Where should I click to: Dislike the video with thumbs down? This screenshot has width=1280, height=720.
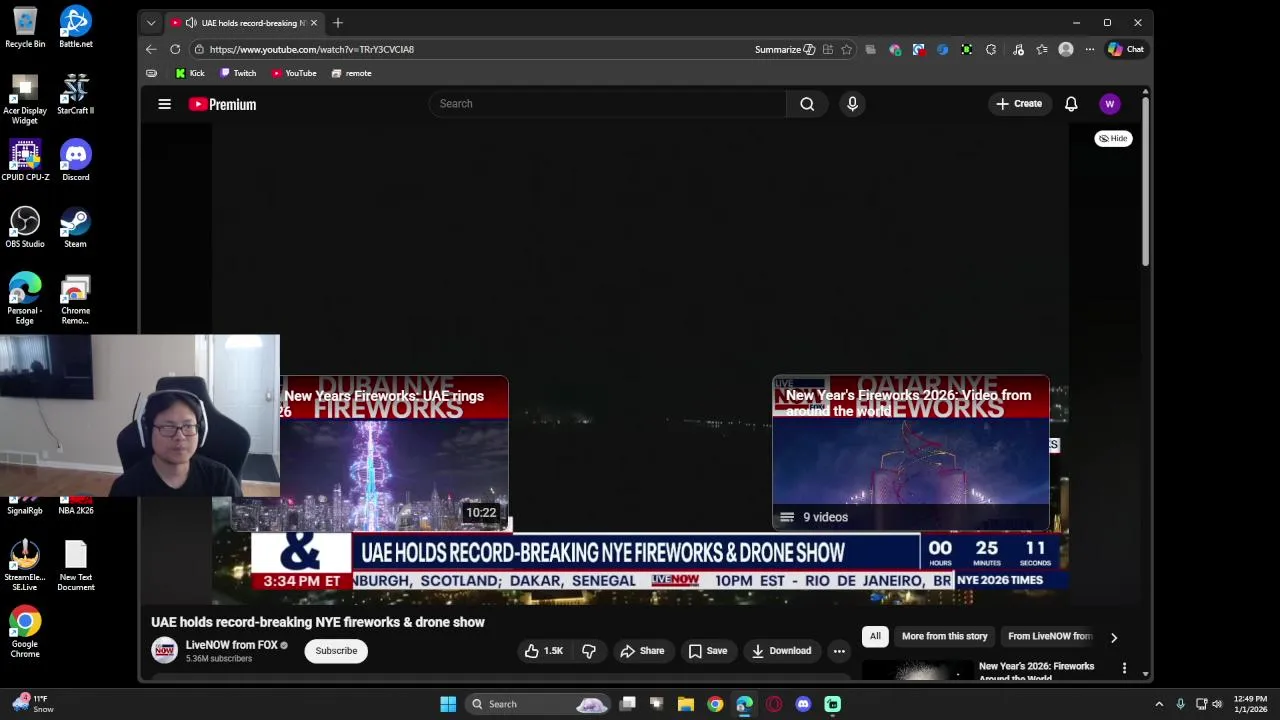(x=589, y=651)
